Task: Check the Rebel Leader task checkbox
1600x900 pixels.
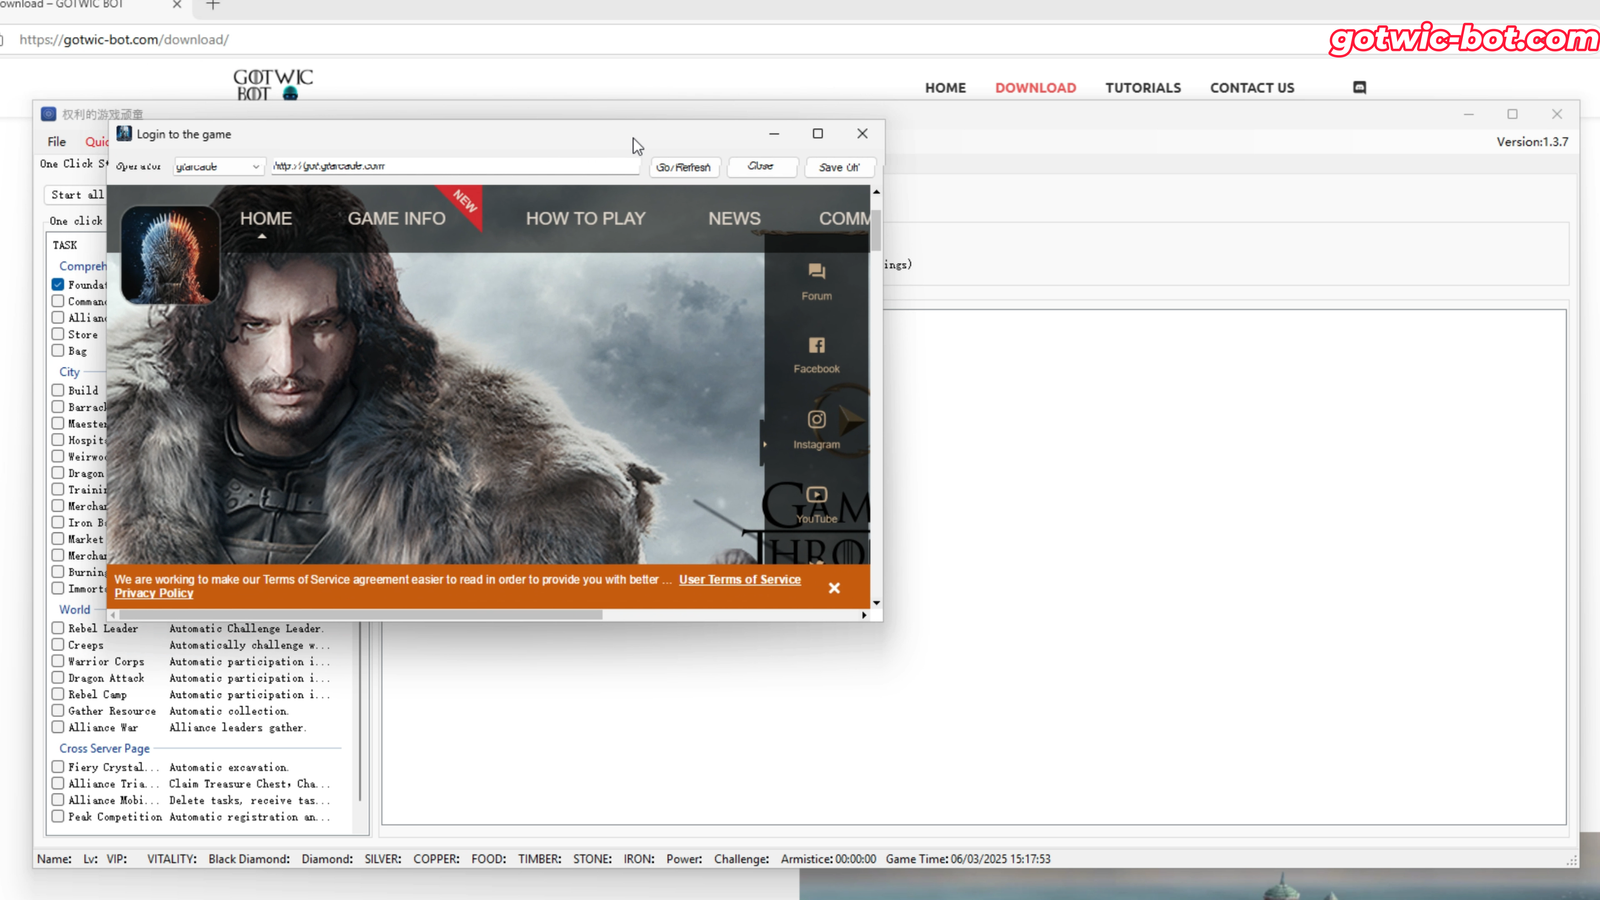Action: [x=58, y=629]
